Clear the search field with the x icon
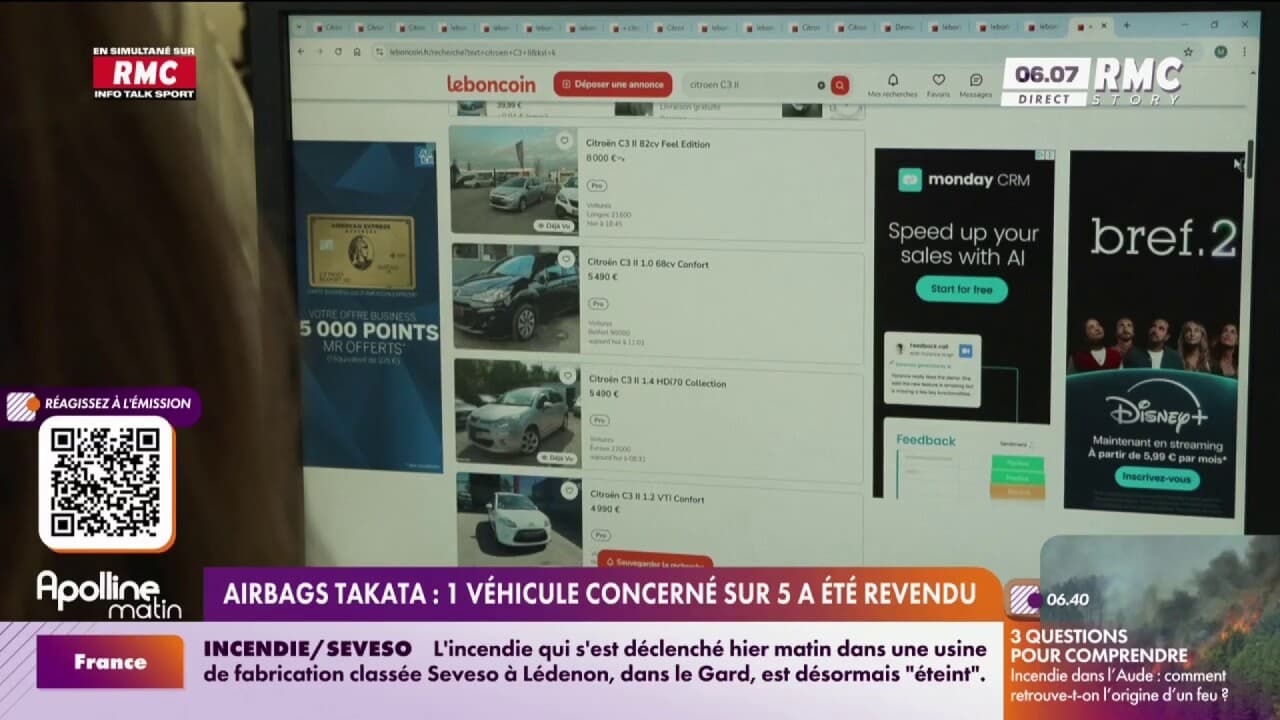This screenshot has height=720, width=1280. pos(821,85)
